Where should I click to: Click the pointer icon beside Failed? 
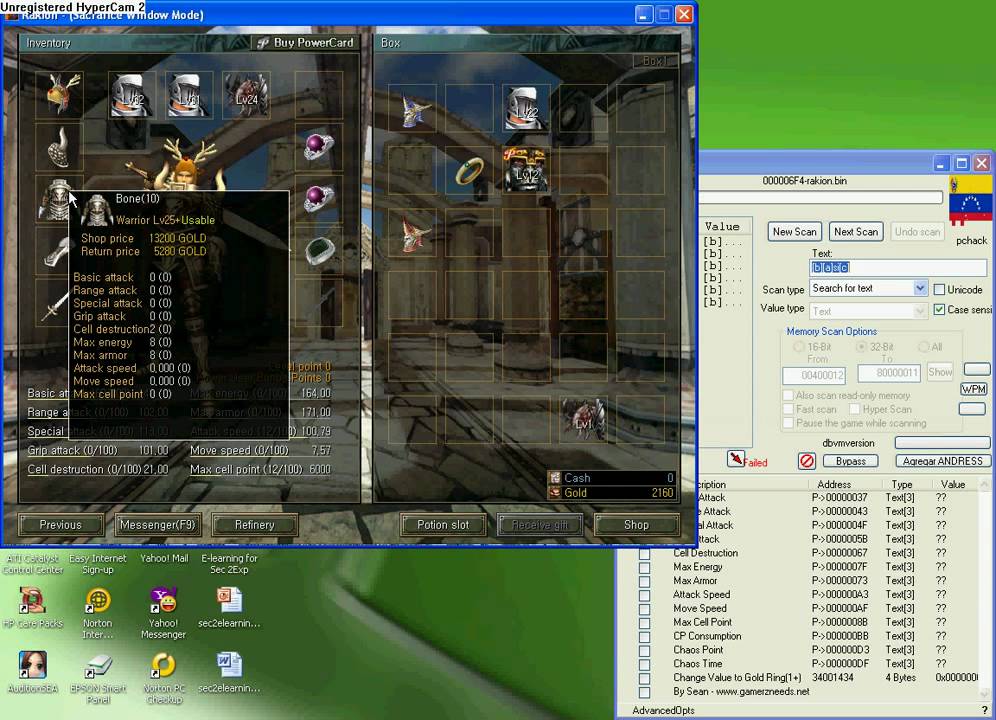coord(736,458)
